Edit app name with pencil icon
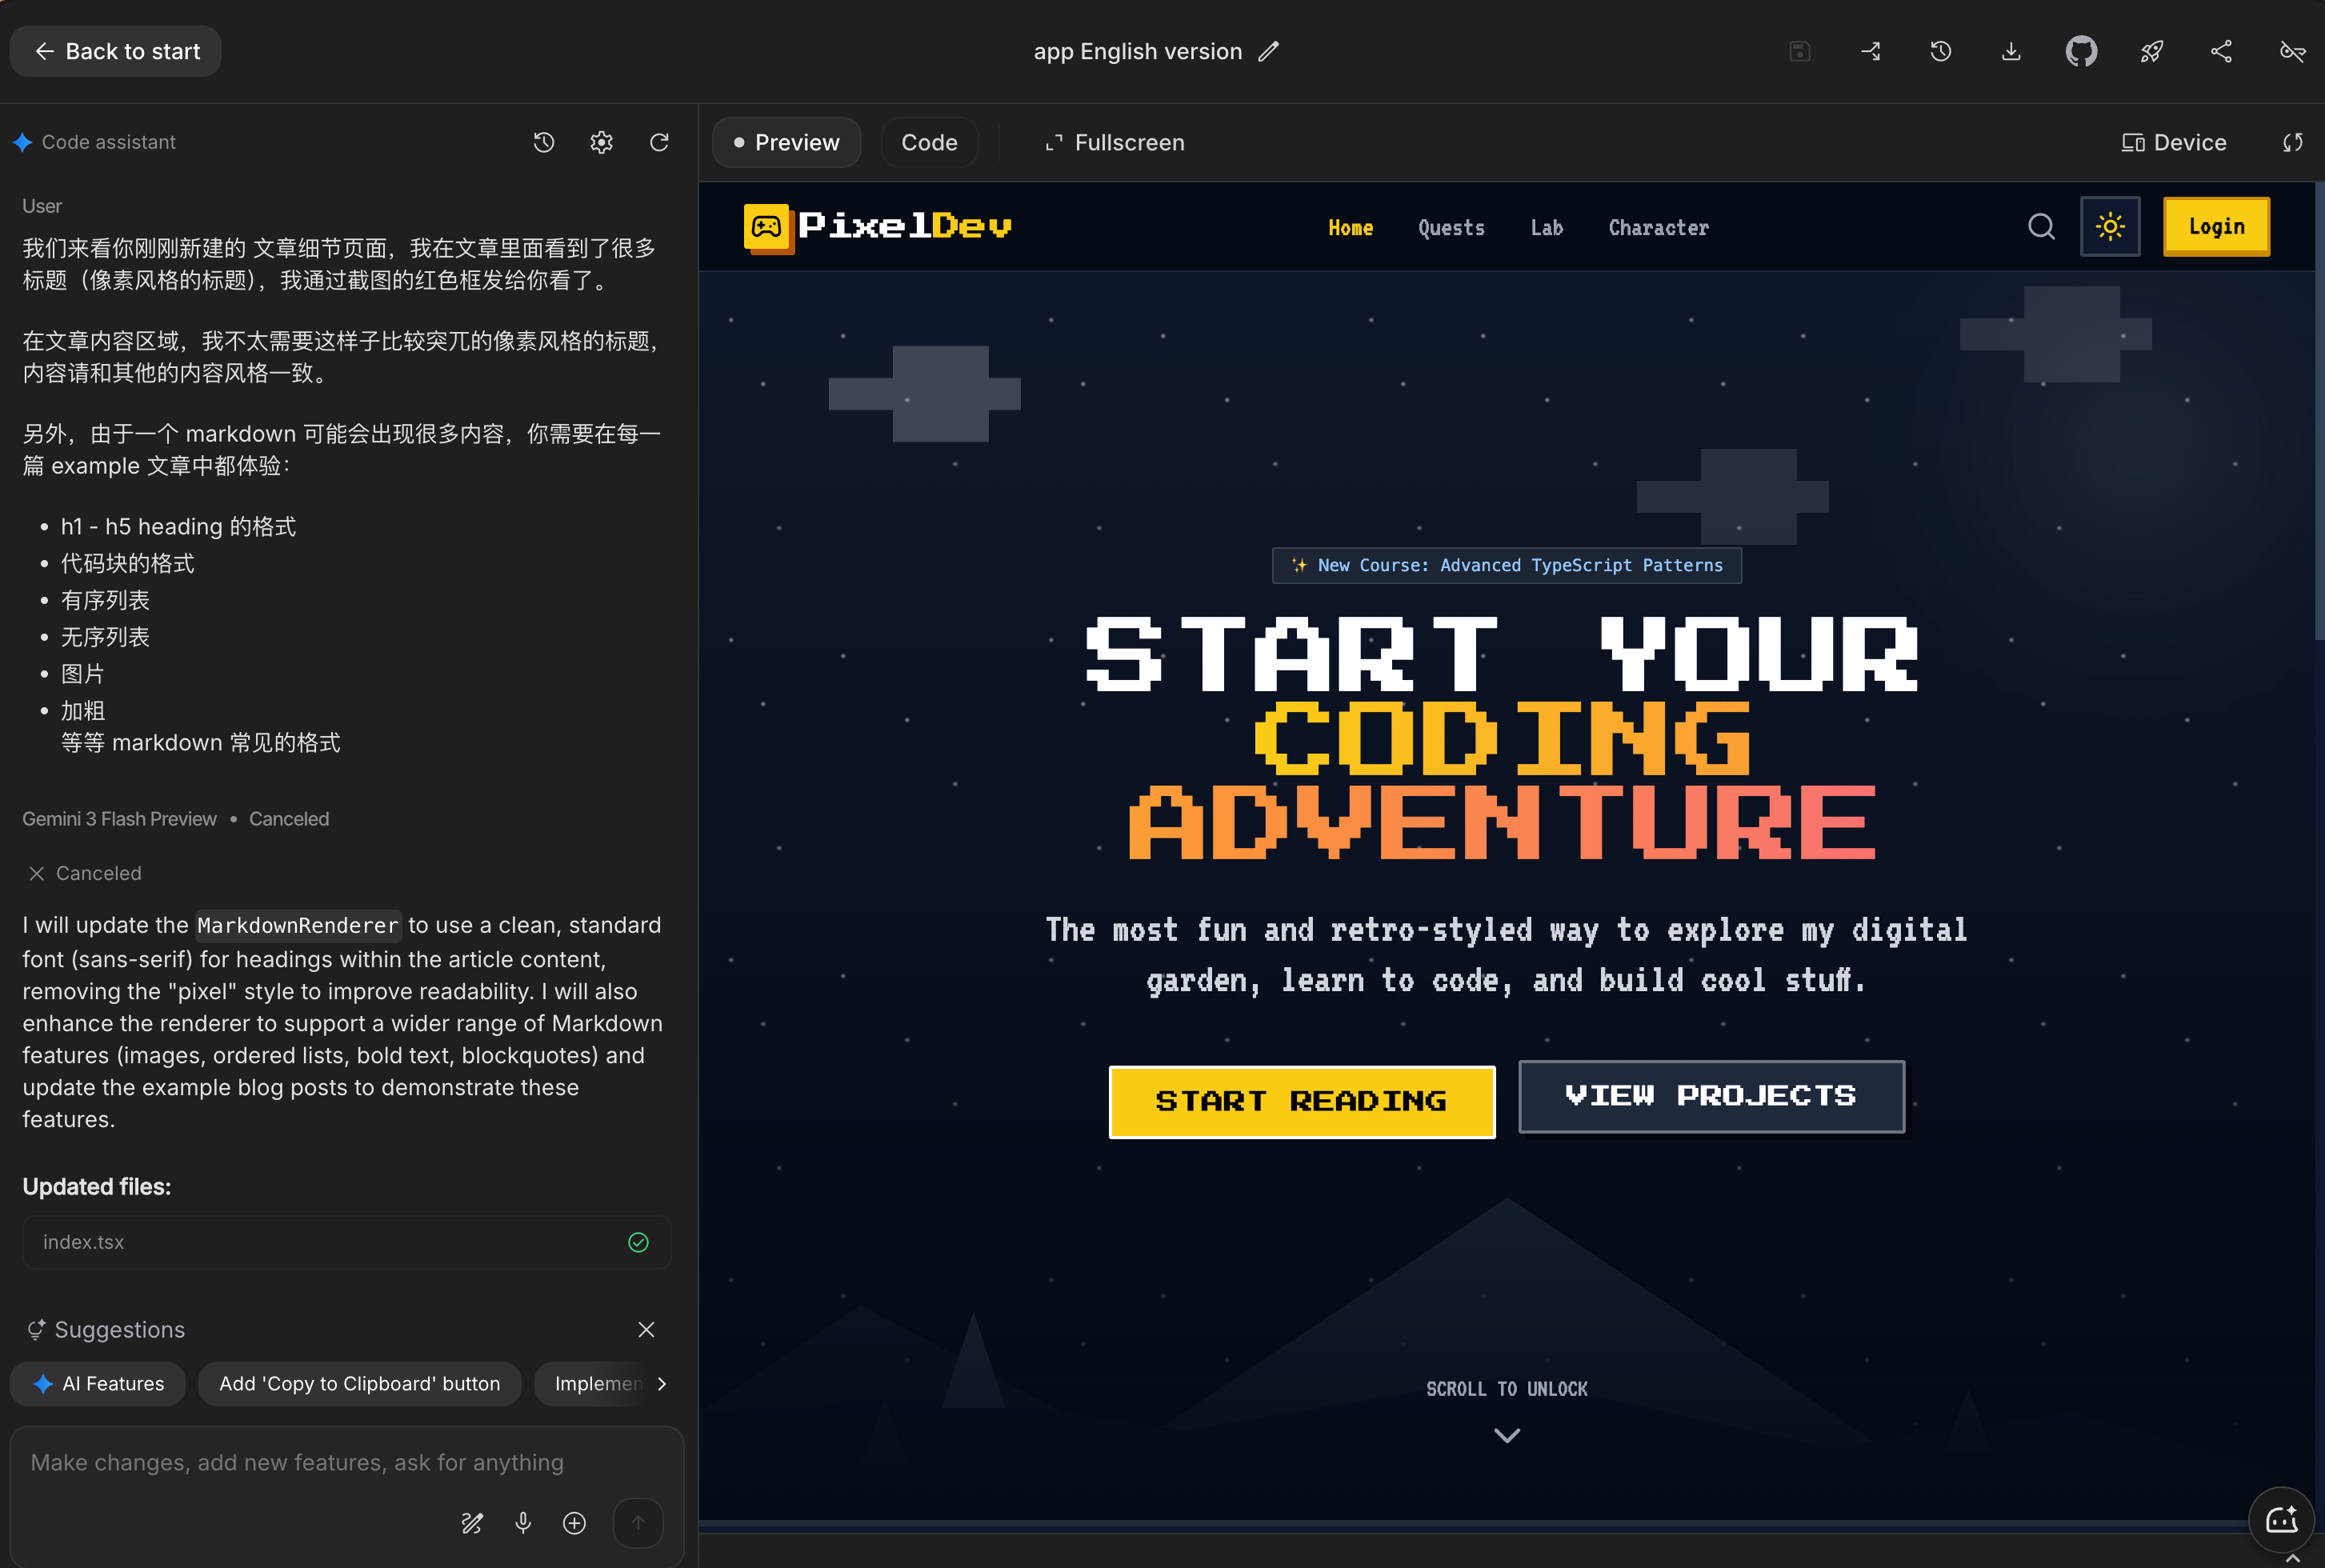Image resolution: width=2325 pixels, height=1568 pixels. click(1268, 51)
